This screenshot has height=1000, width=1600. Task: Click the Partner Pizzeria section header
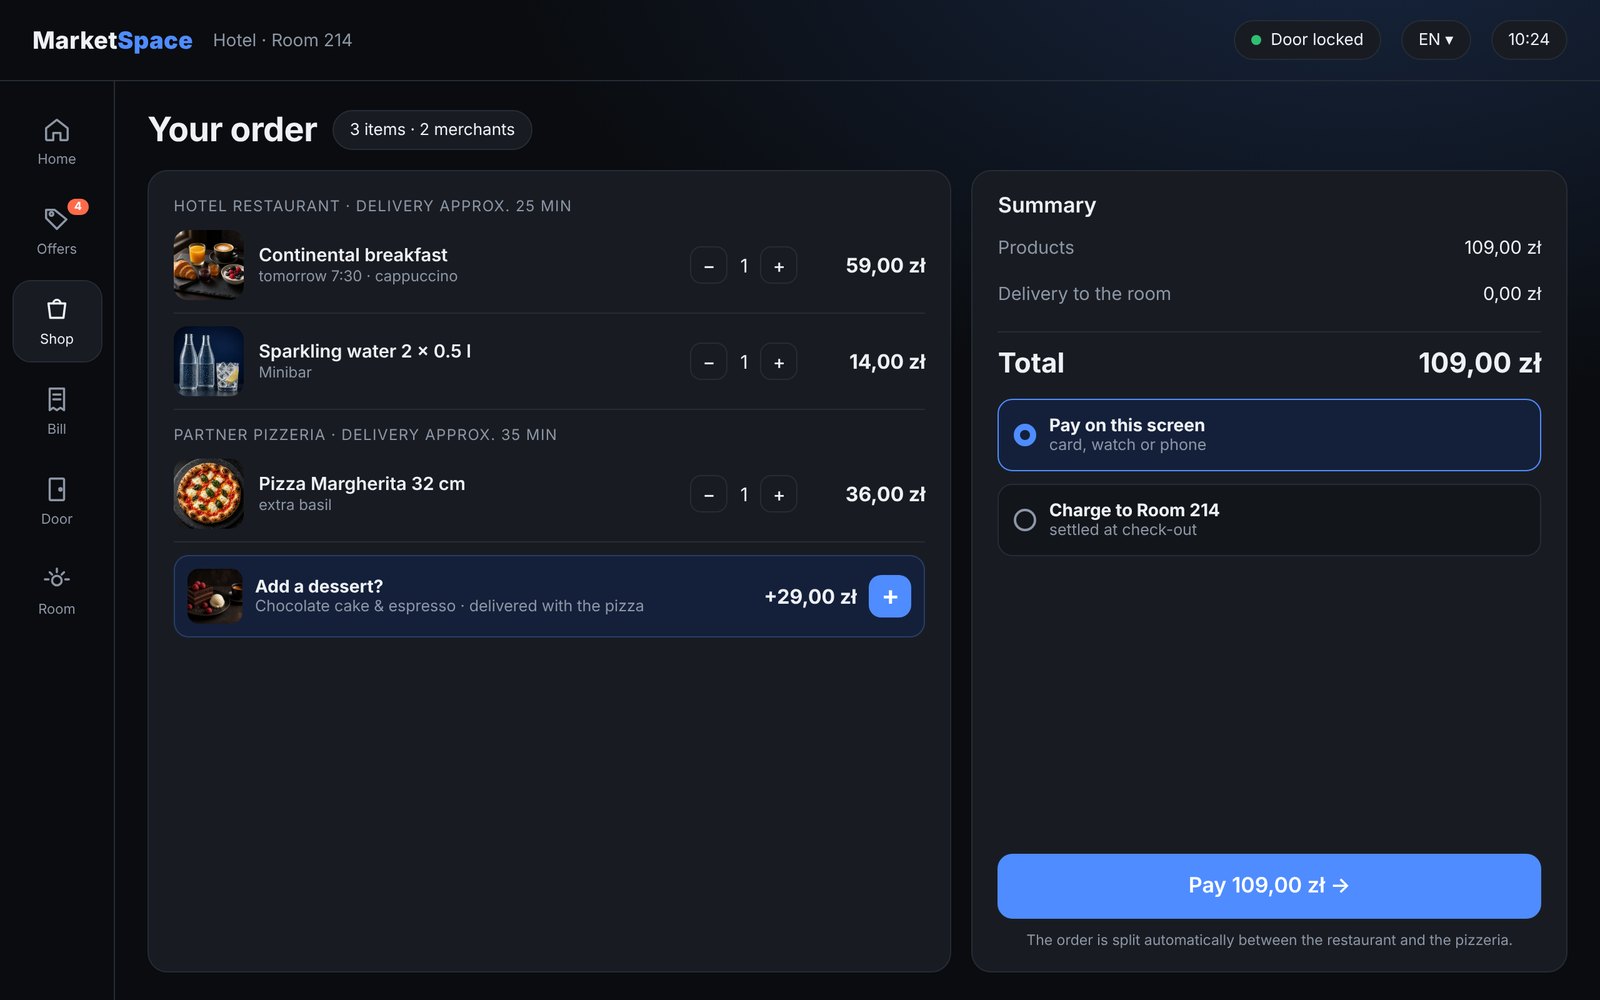point(365,435)
